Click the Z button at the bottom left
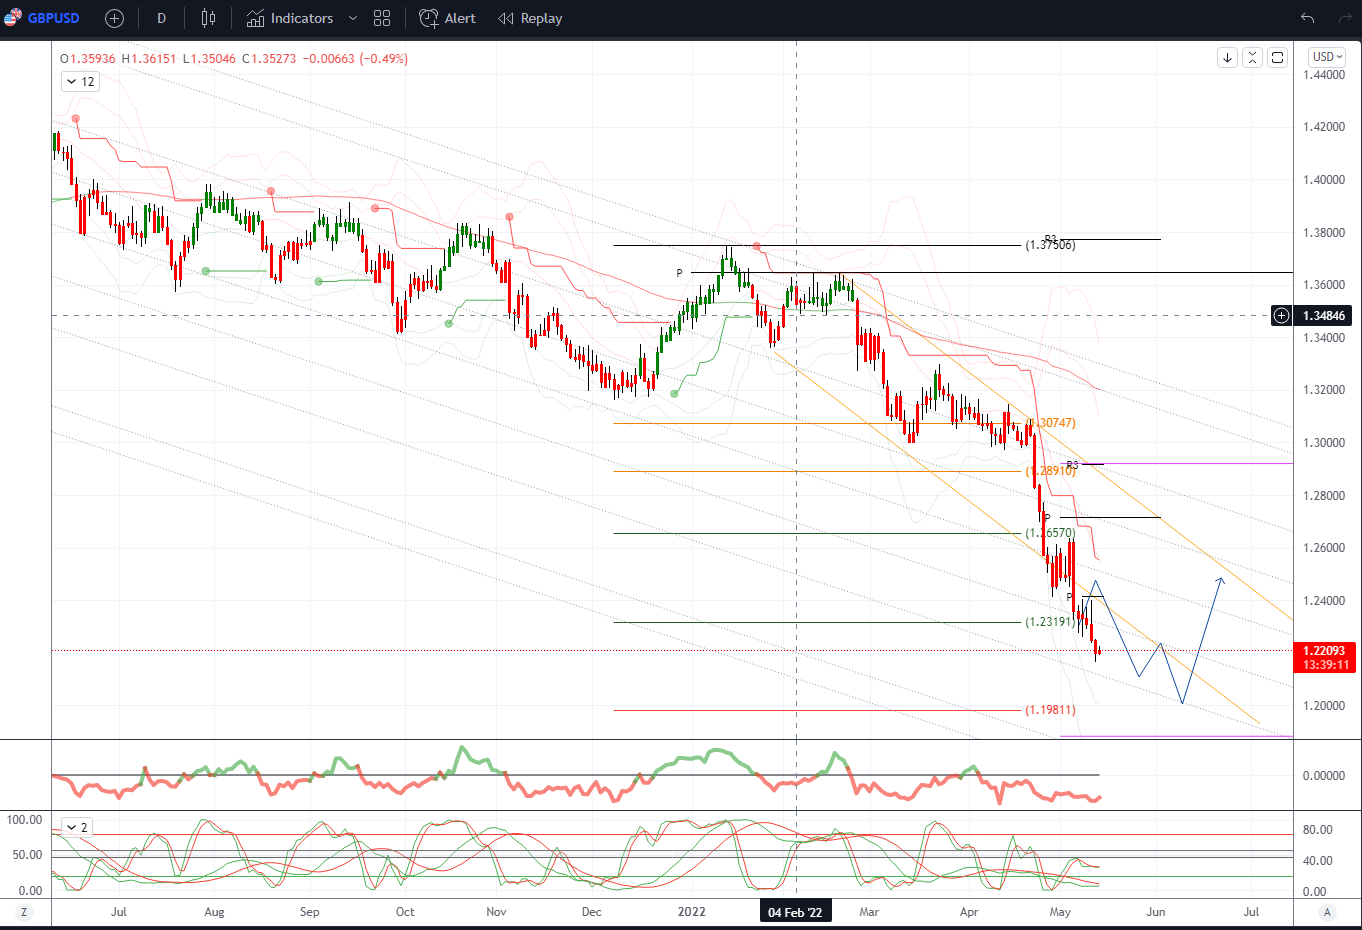 [x=23, y=912]
